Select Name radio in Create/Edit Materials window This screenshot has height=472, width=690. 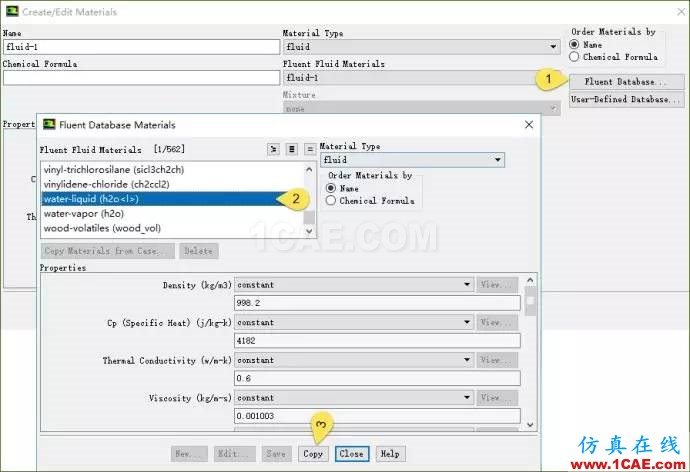pos(574,44)
